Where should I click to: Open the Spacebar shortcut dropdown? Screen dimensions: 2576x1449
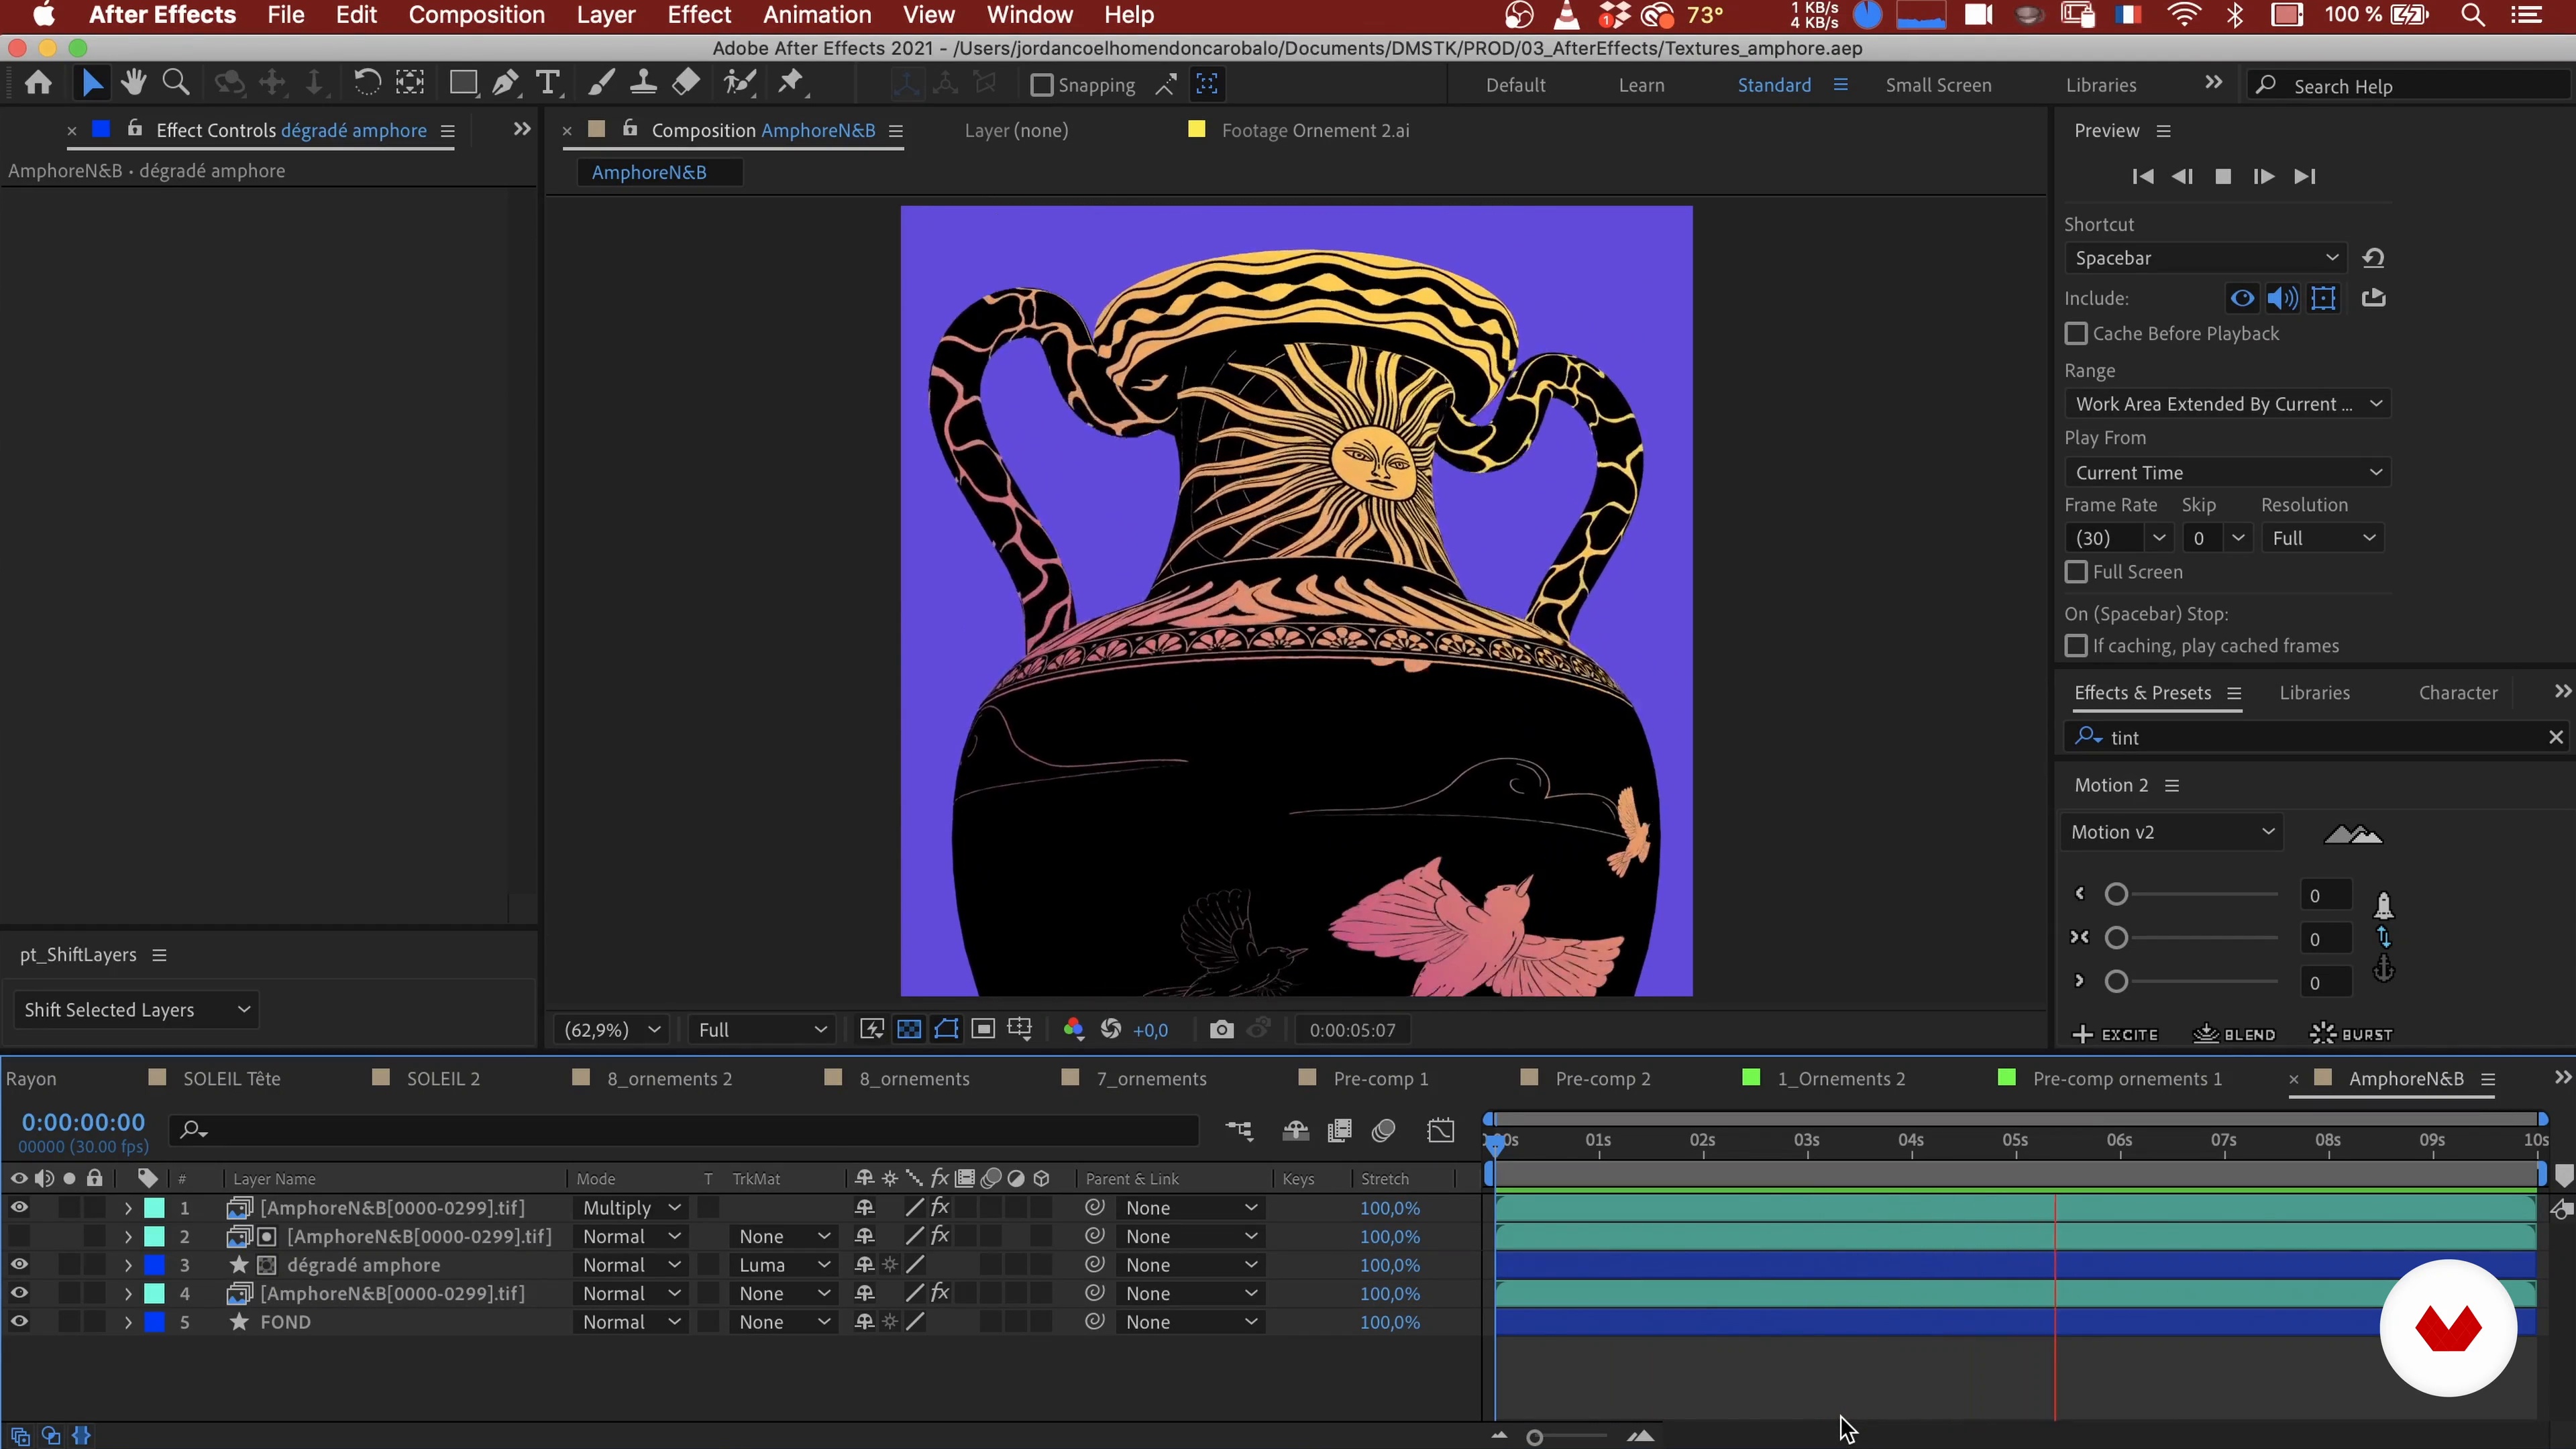(x=2205, y=258)
